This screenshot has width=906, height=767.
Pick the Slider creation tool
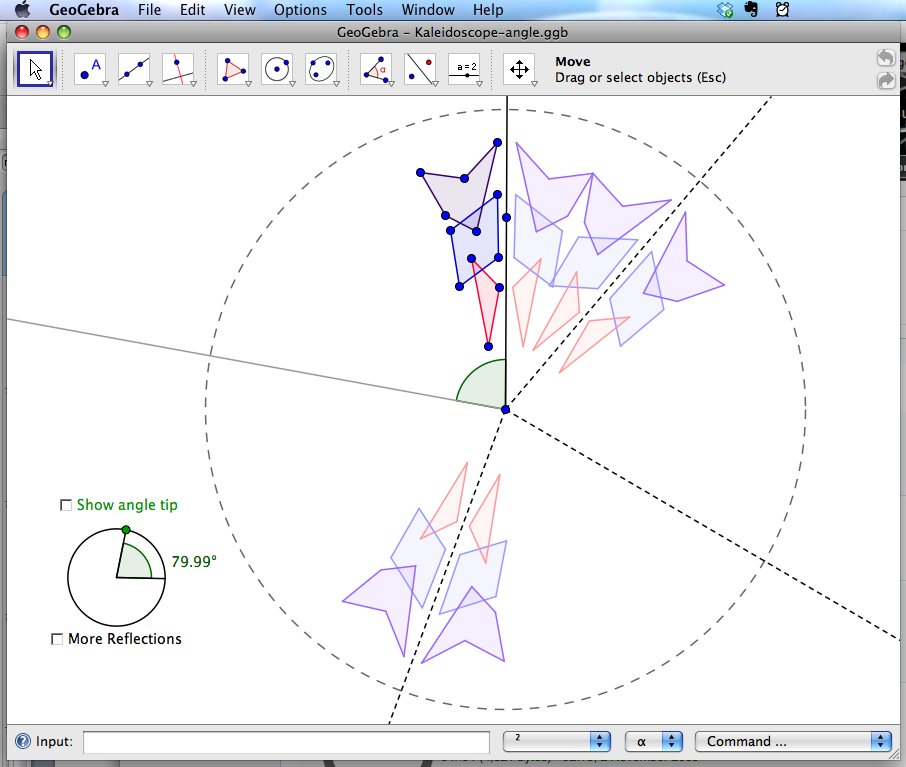tap(463, 68)
